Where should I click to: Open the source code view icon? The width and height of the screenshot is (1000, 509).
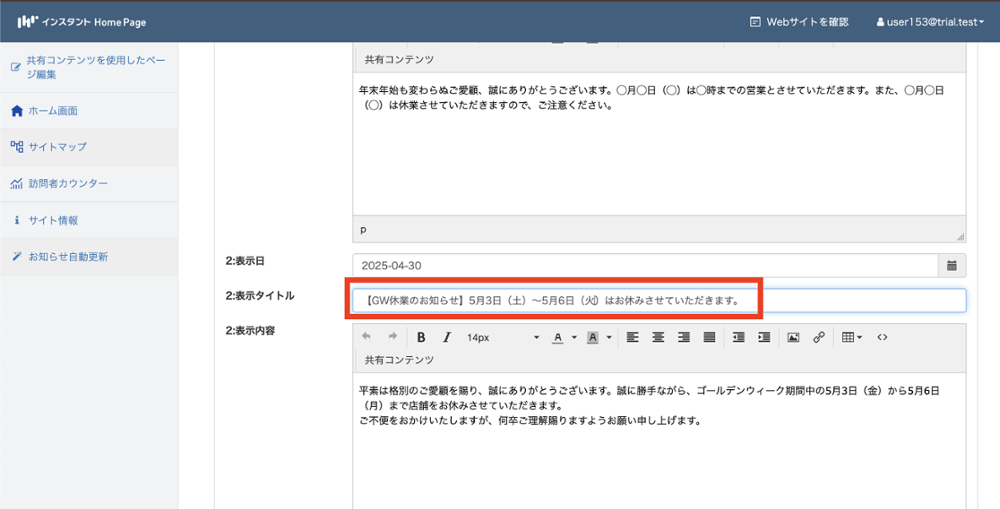882,338
